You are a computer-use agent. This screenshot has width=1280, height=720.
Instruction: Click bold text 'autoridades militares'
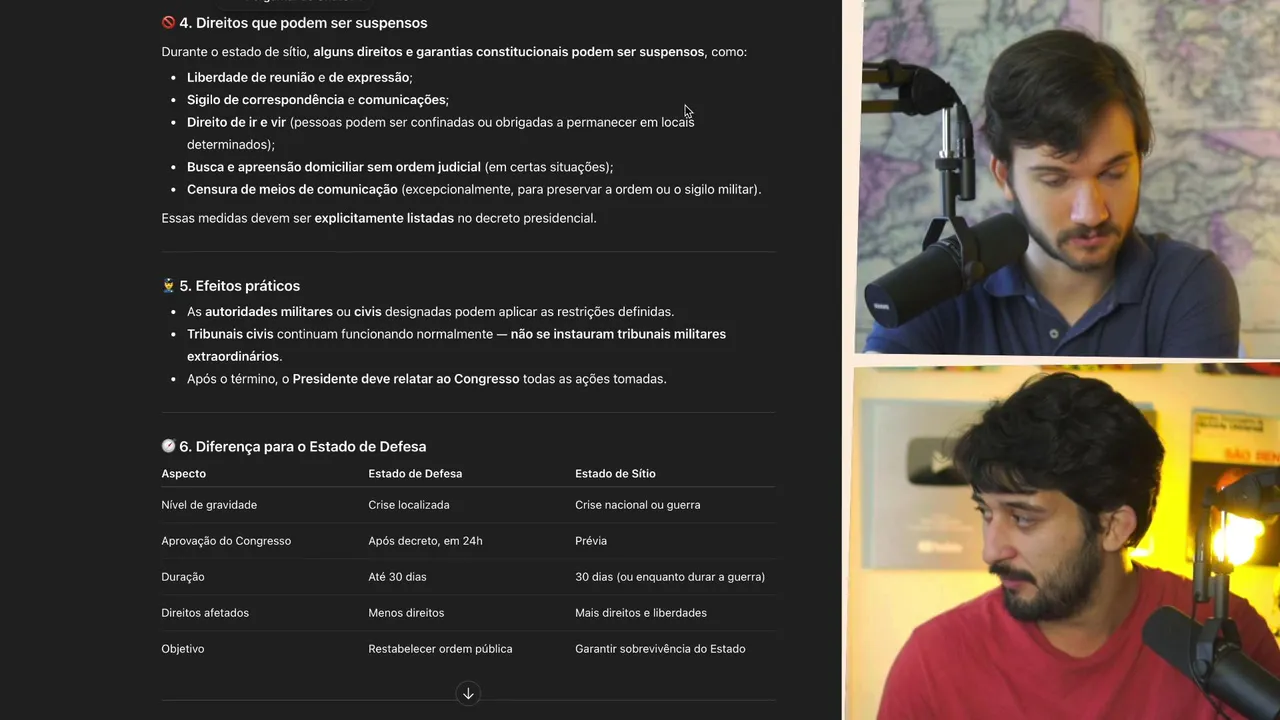pos(269,312)
